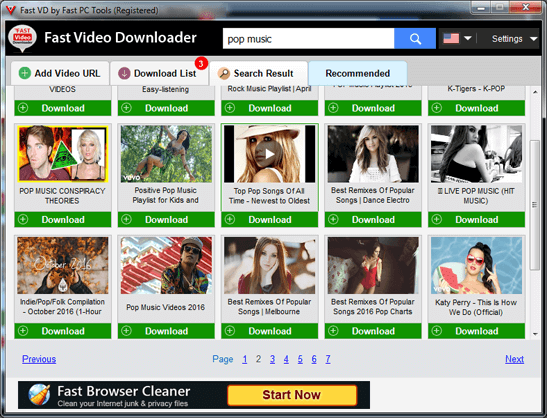Open the LIVE POP MUSIC thumbnail
This screenshot has width=547, height=418.
pos(477,154)
